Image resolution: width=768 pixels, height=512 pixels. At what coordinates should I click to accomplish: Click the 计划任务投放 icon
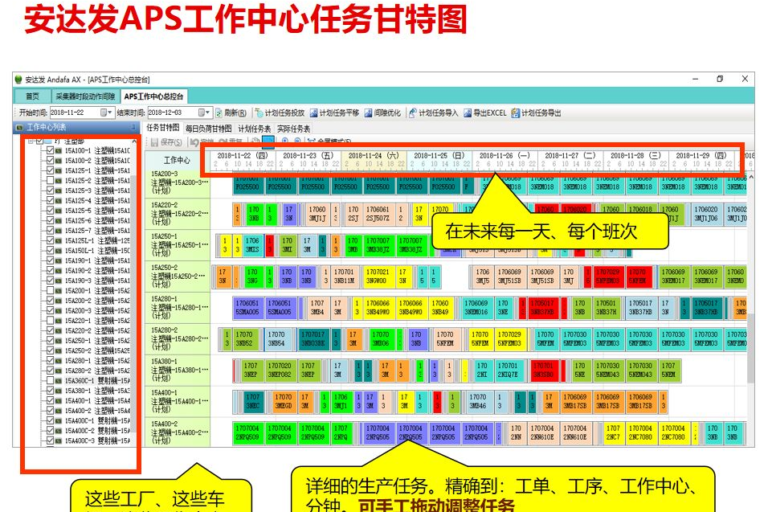(x=259, y=113)
